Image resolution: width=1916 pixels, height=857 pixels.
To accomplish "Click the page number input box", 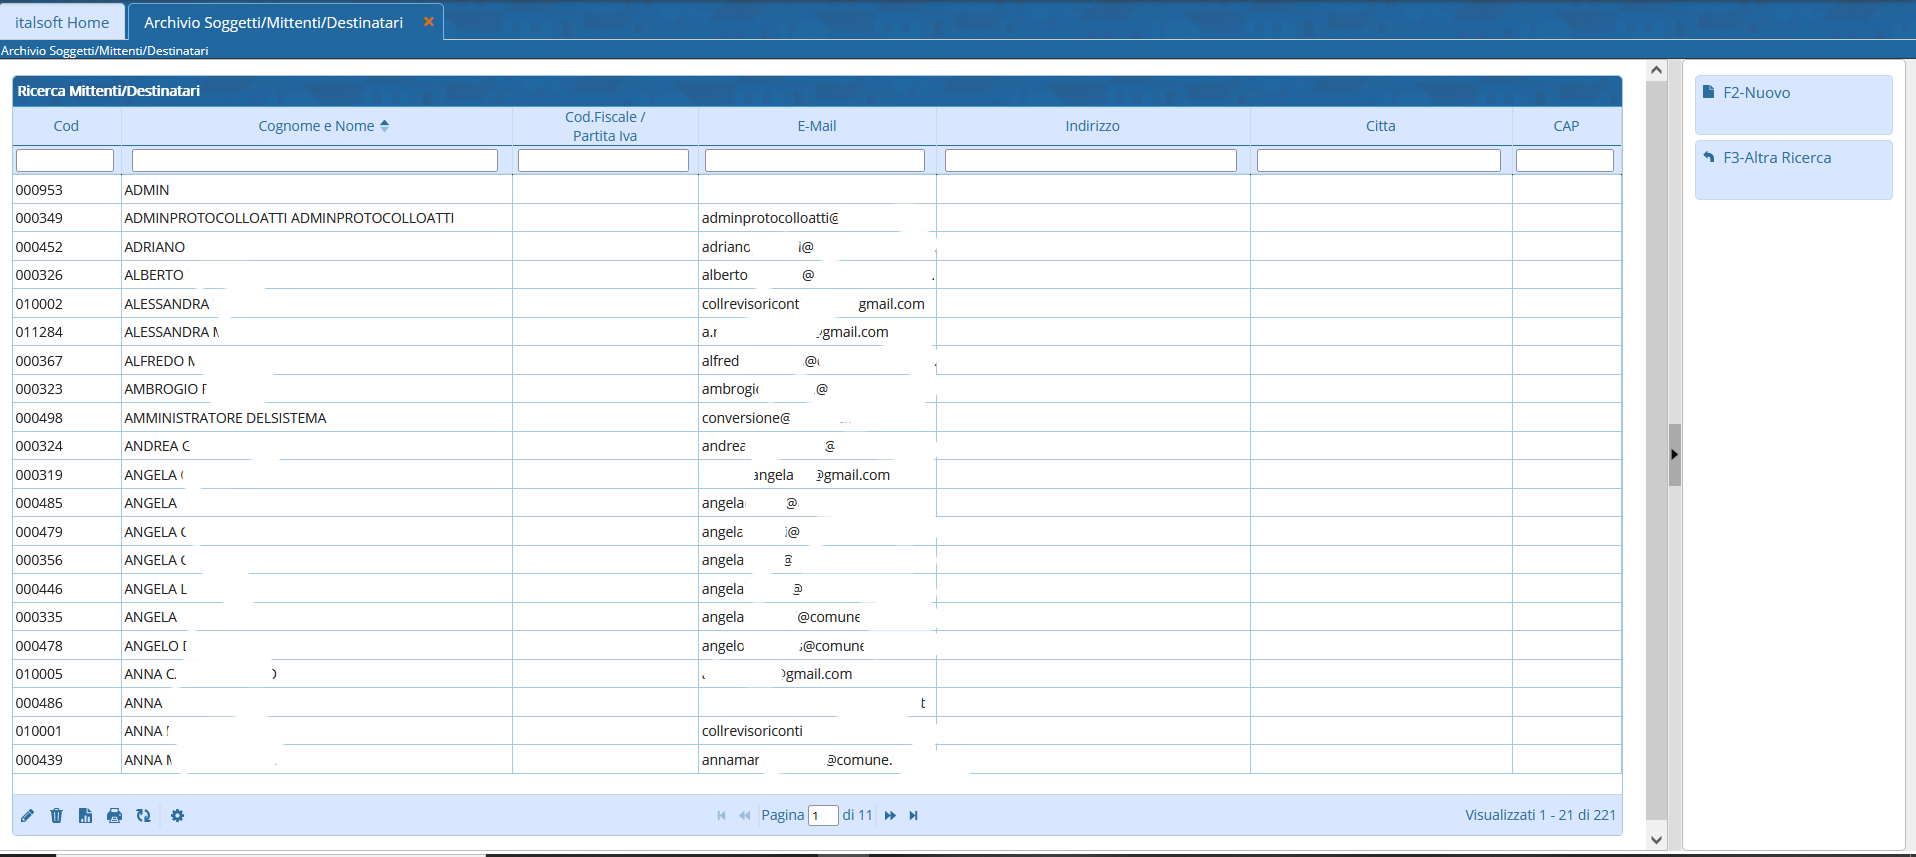I will click(822, 816).
